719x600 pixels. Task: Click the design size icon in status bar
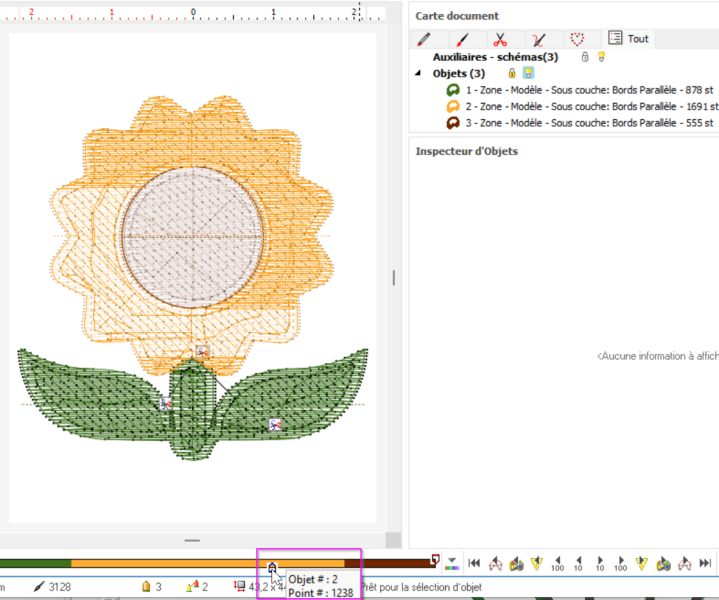pos(239,586)
